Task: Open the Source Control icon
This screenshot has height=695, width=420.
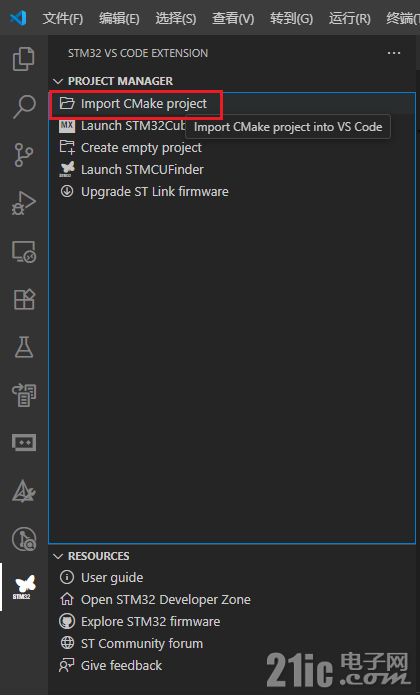Action: click(x=23, y=155)
